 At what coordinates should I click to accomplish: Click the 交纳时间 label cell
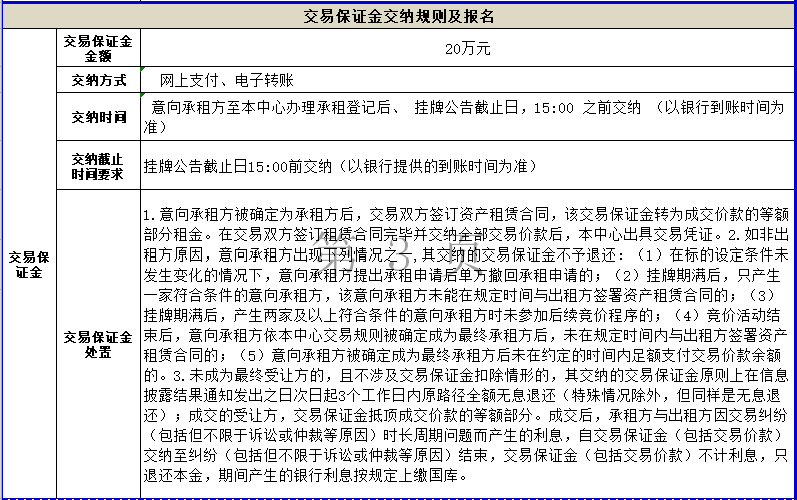98,117
